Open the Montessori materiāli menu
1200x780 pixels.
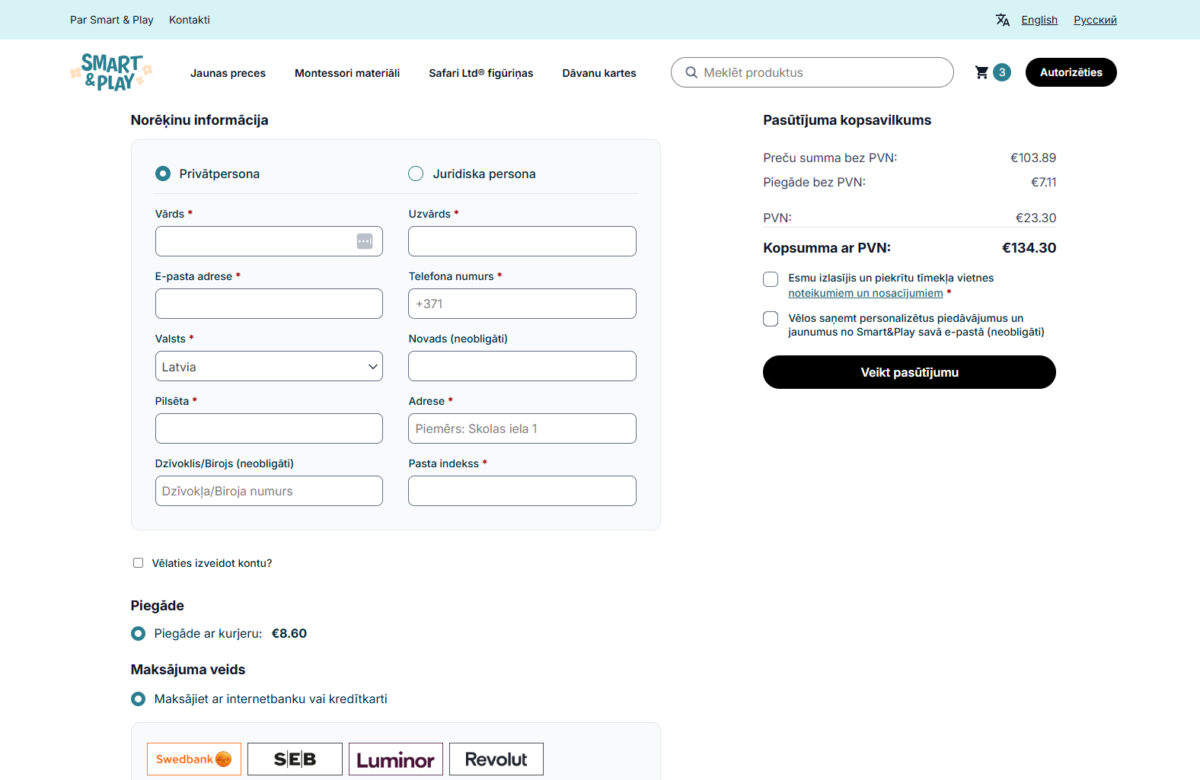coord(347,73)
